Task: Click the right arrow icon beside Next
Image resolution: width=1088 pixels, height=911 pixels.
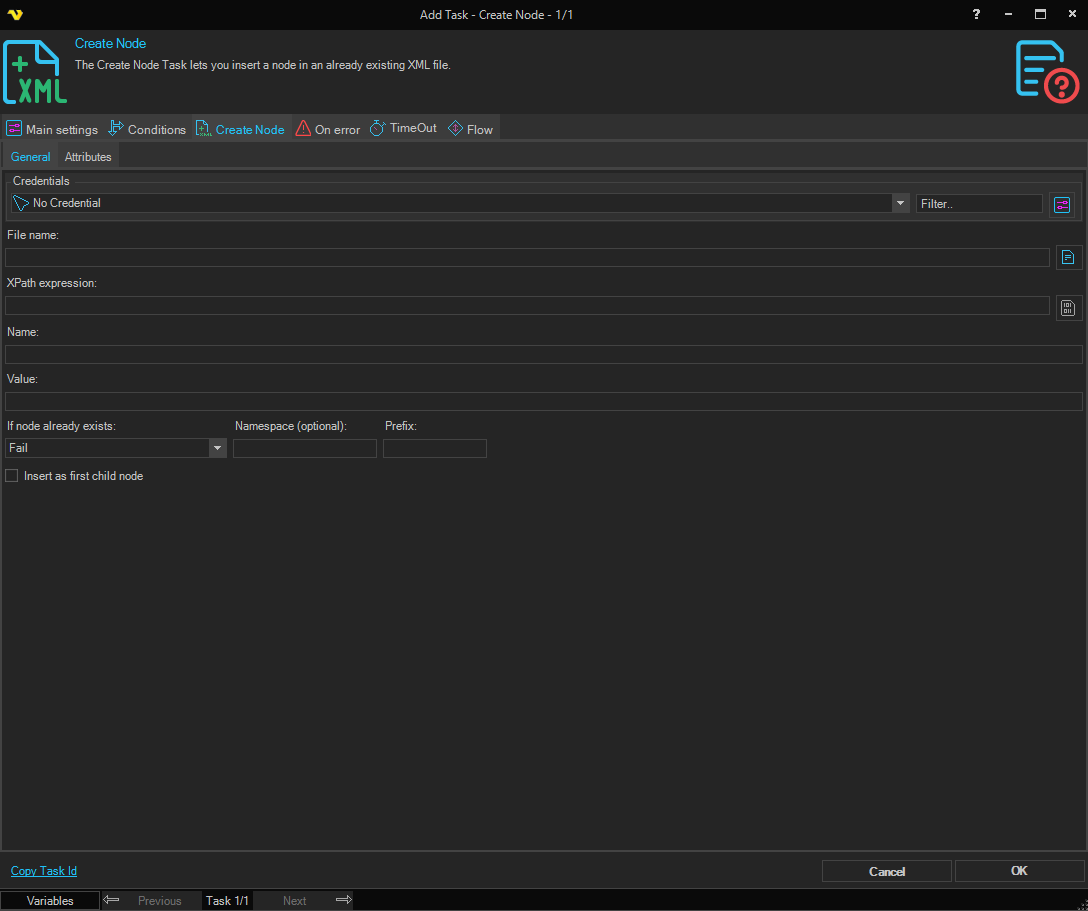Action: tap(343, 900)
